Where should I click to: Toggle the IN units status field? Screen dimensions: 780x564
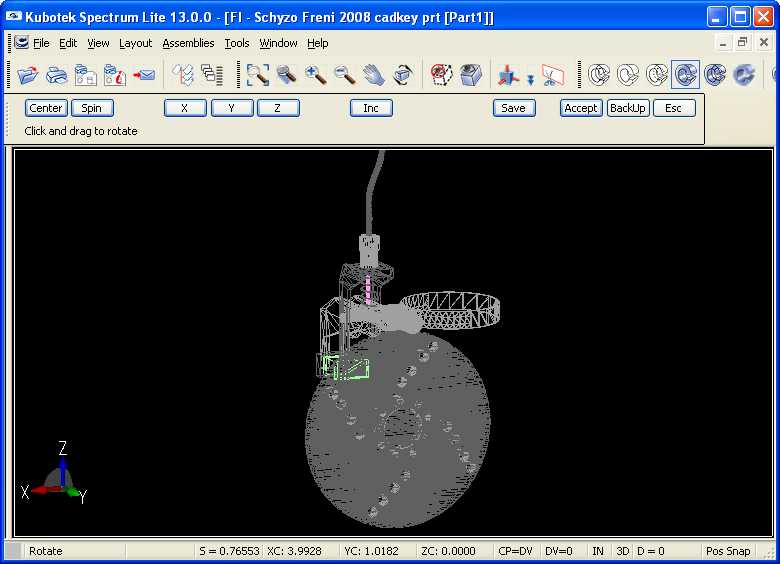pos(598,551)
